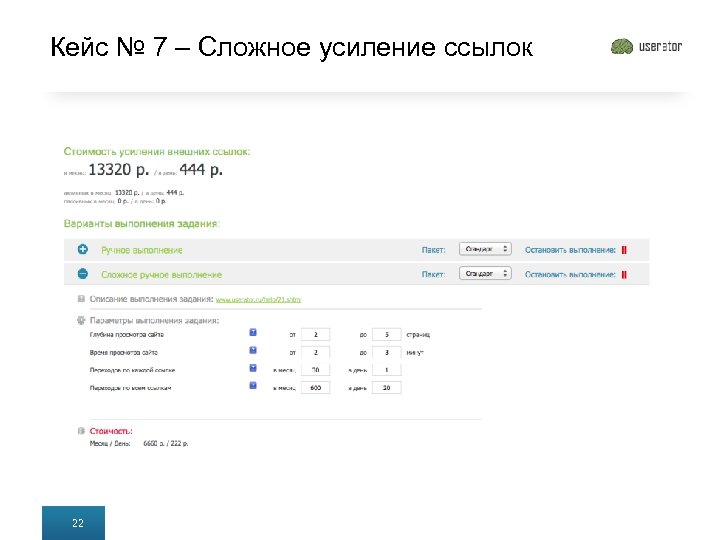Click the userator brain logo
The width and height of the screenshot is (720, 540).
[622, 46]
